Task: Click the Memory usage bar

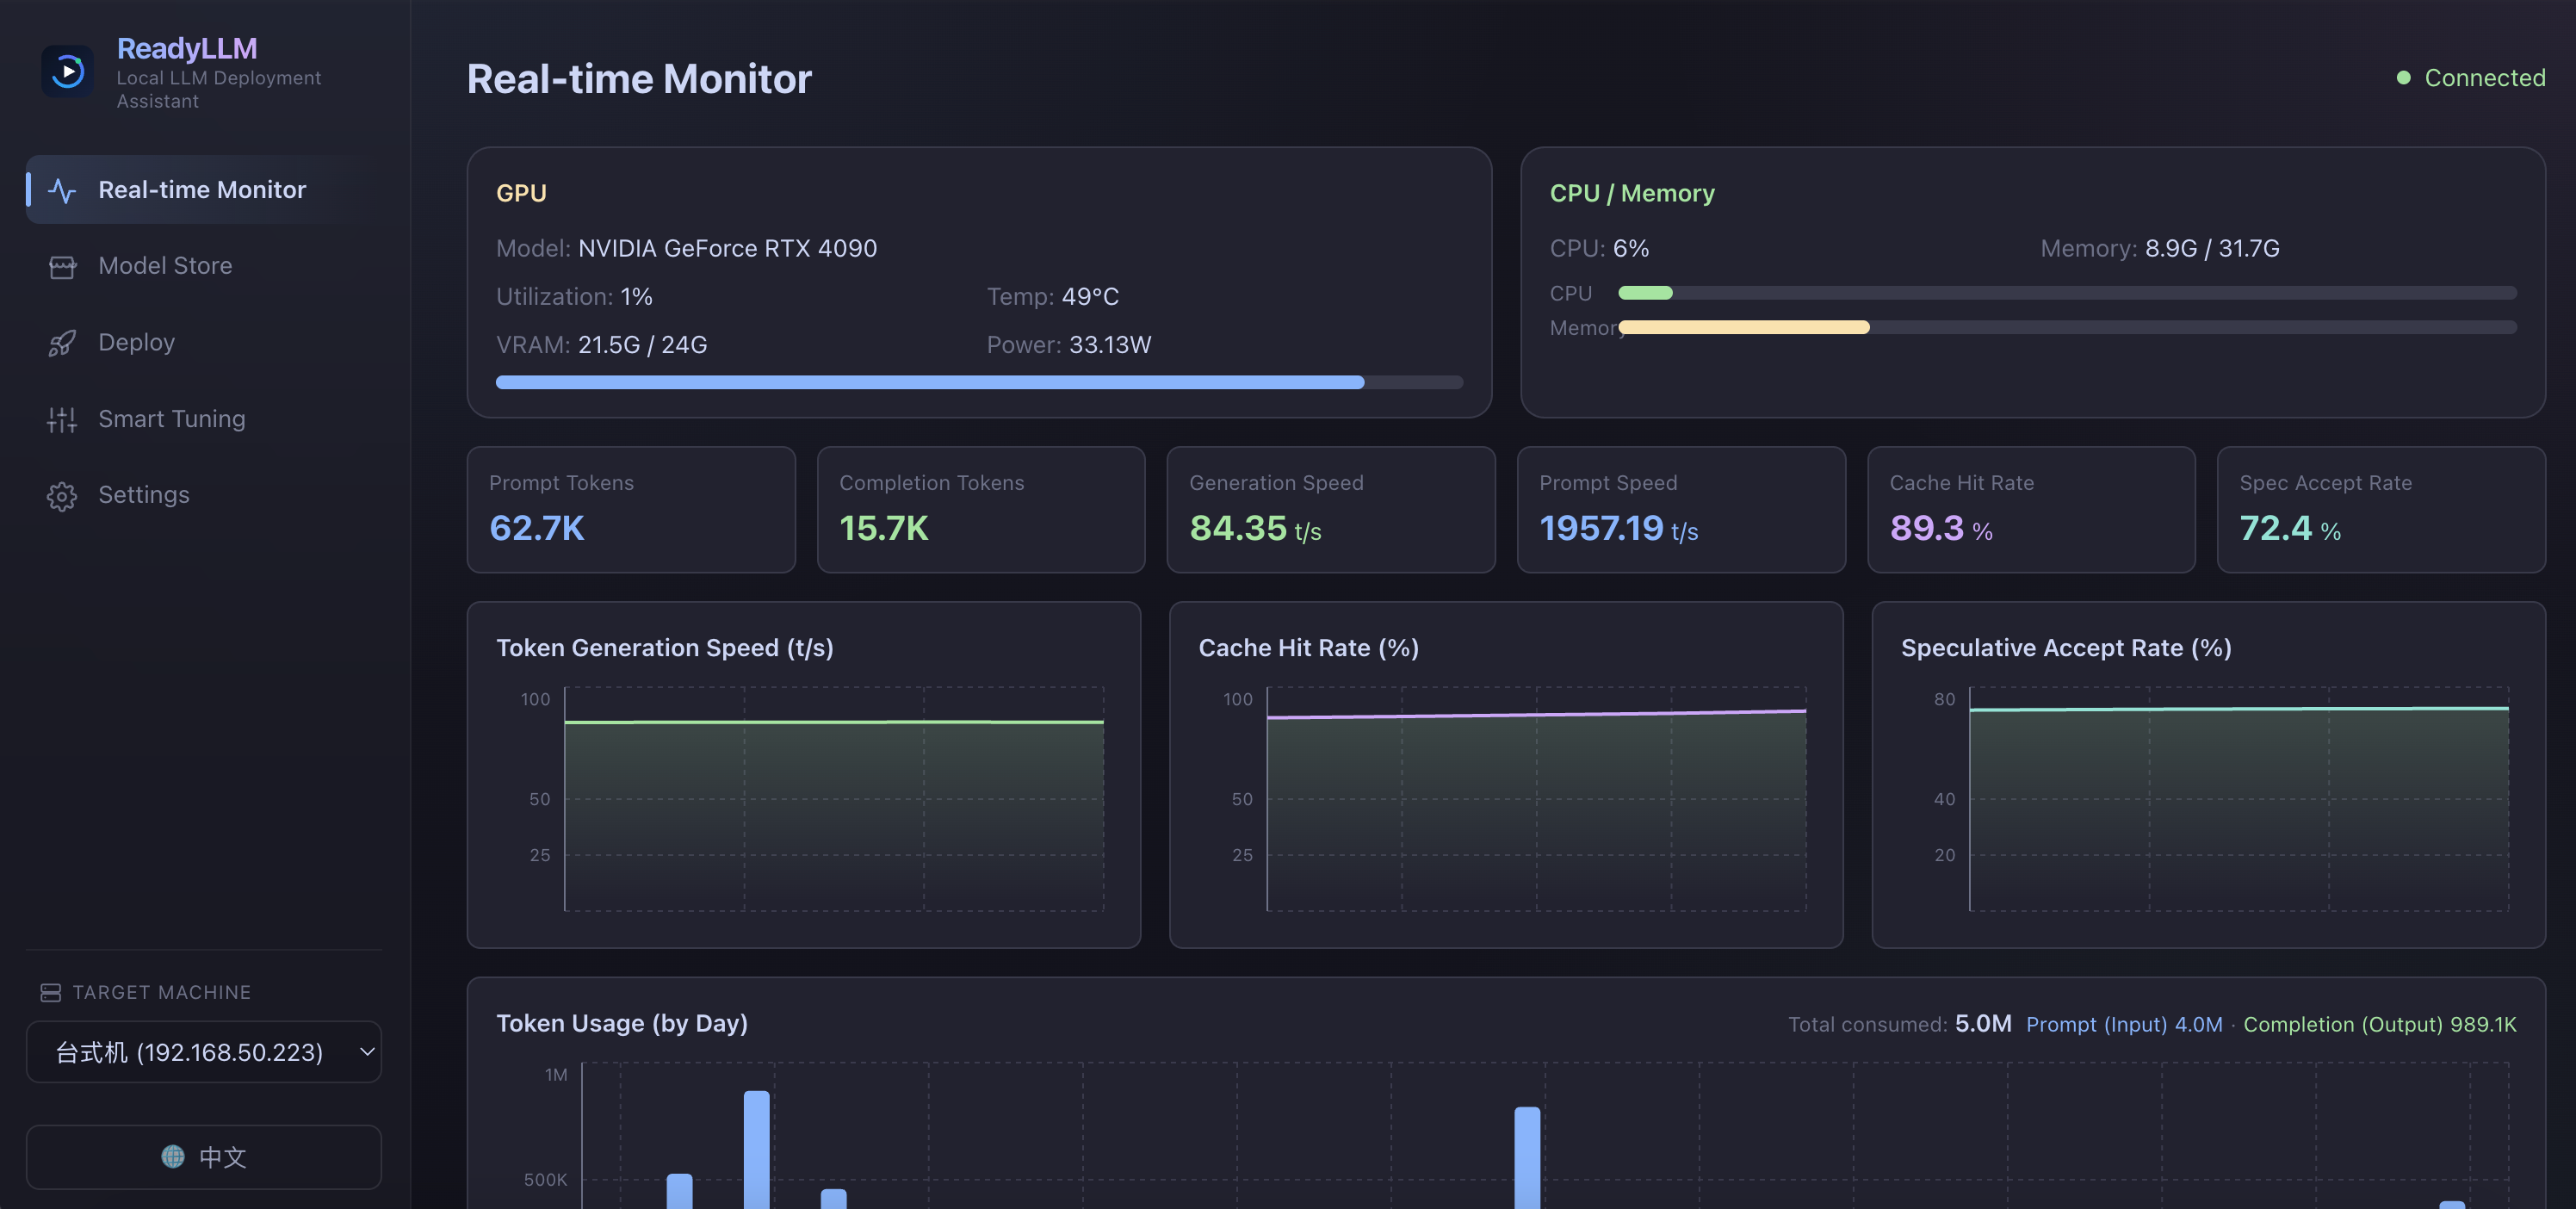Action: coord(2067,327)
